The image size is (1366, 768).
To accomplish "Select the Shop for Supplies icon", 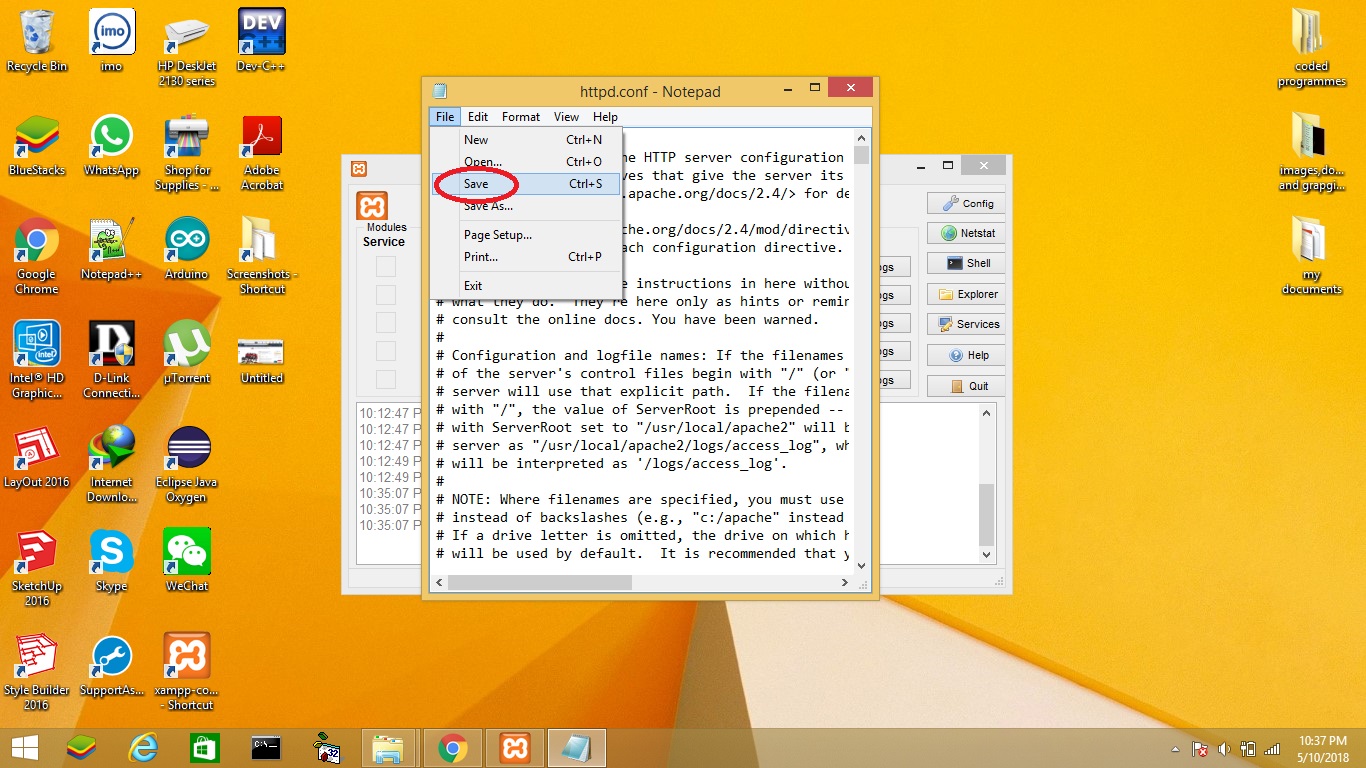I will click(187, 152).
